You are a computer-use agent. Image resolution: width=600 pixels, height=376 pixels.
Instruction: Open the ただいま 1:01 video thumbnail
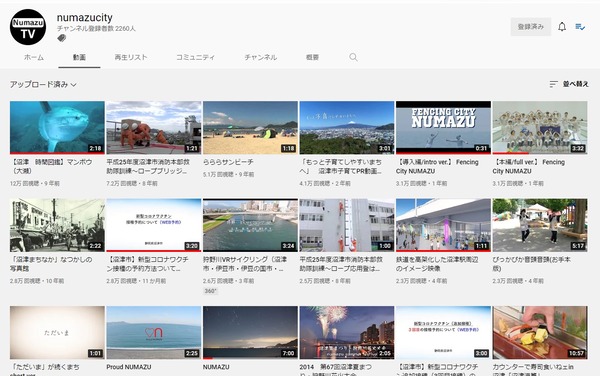(57, 332)
